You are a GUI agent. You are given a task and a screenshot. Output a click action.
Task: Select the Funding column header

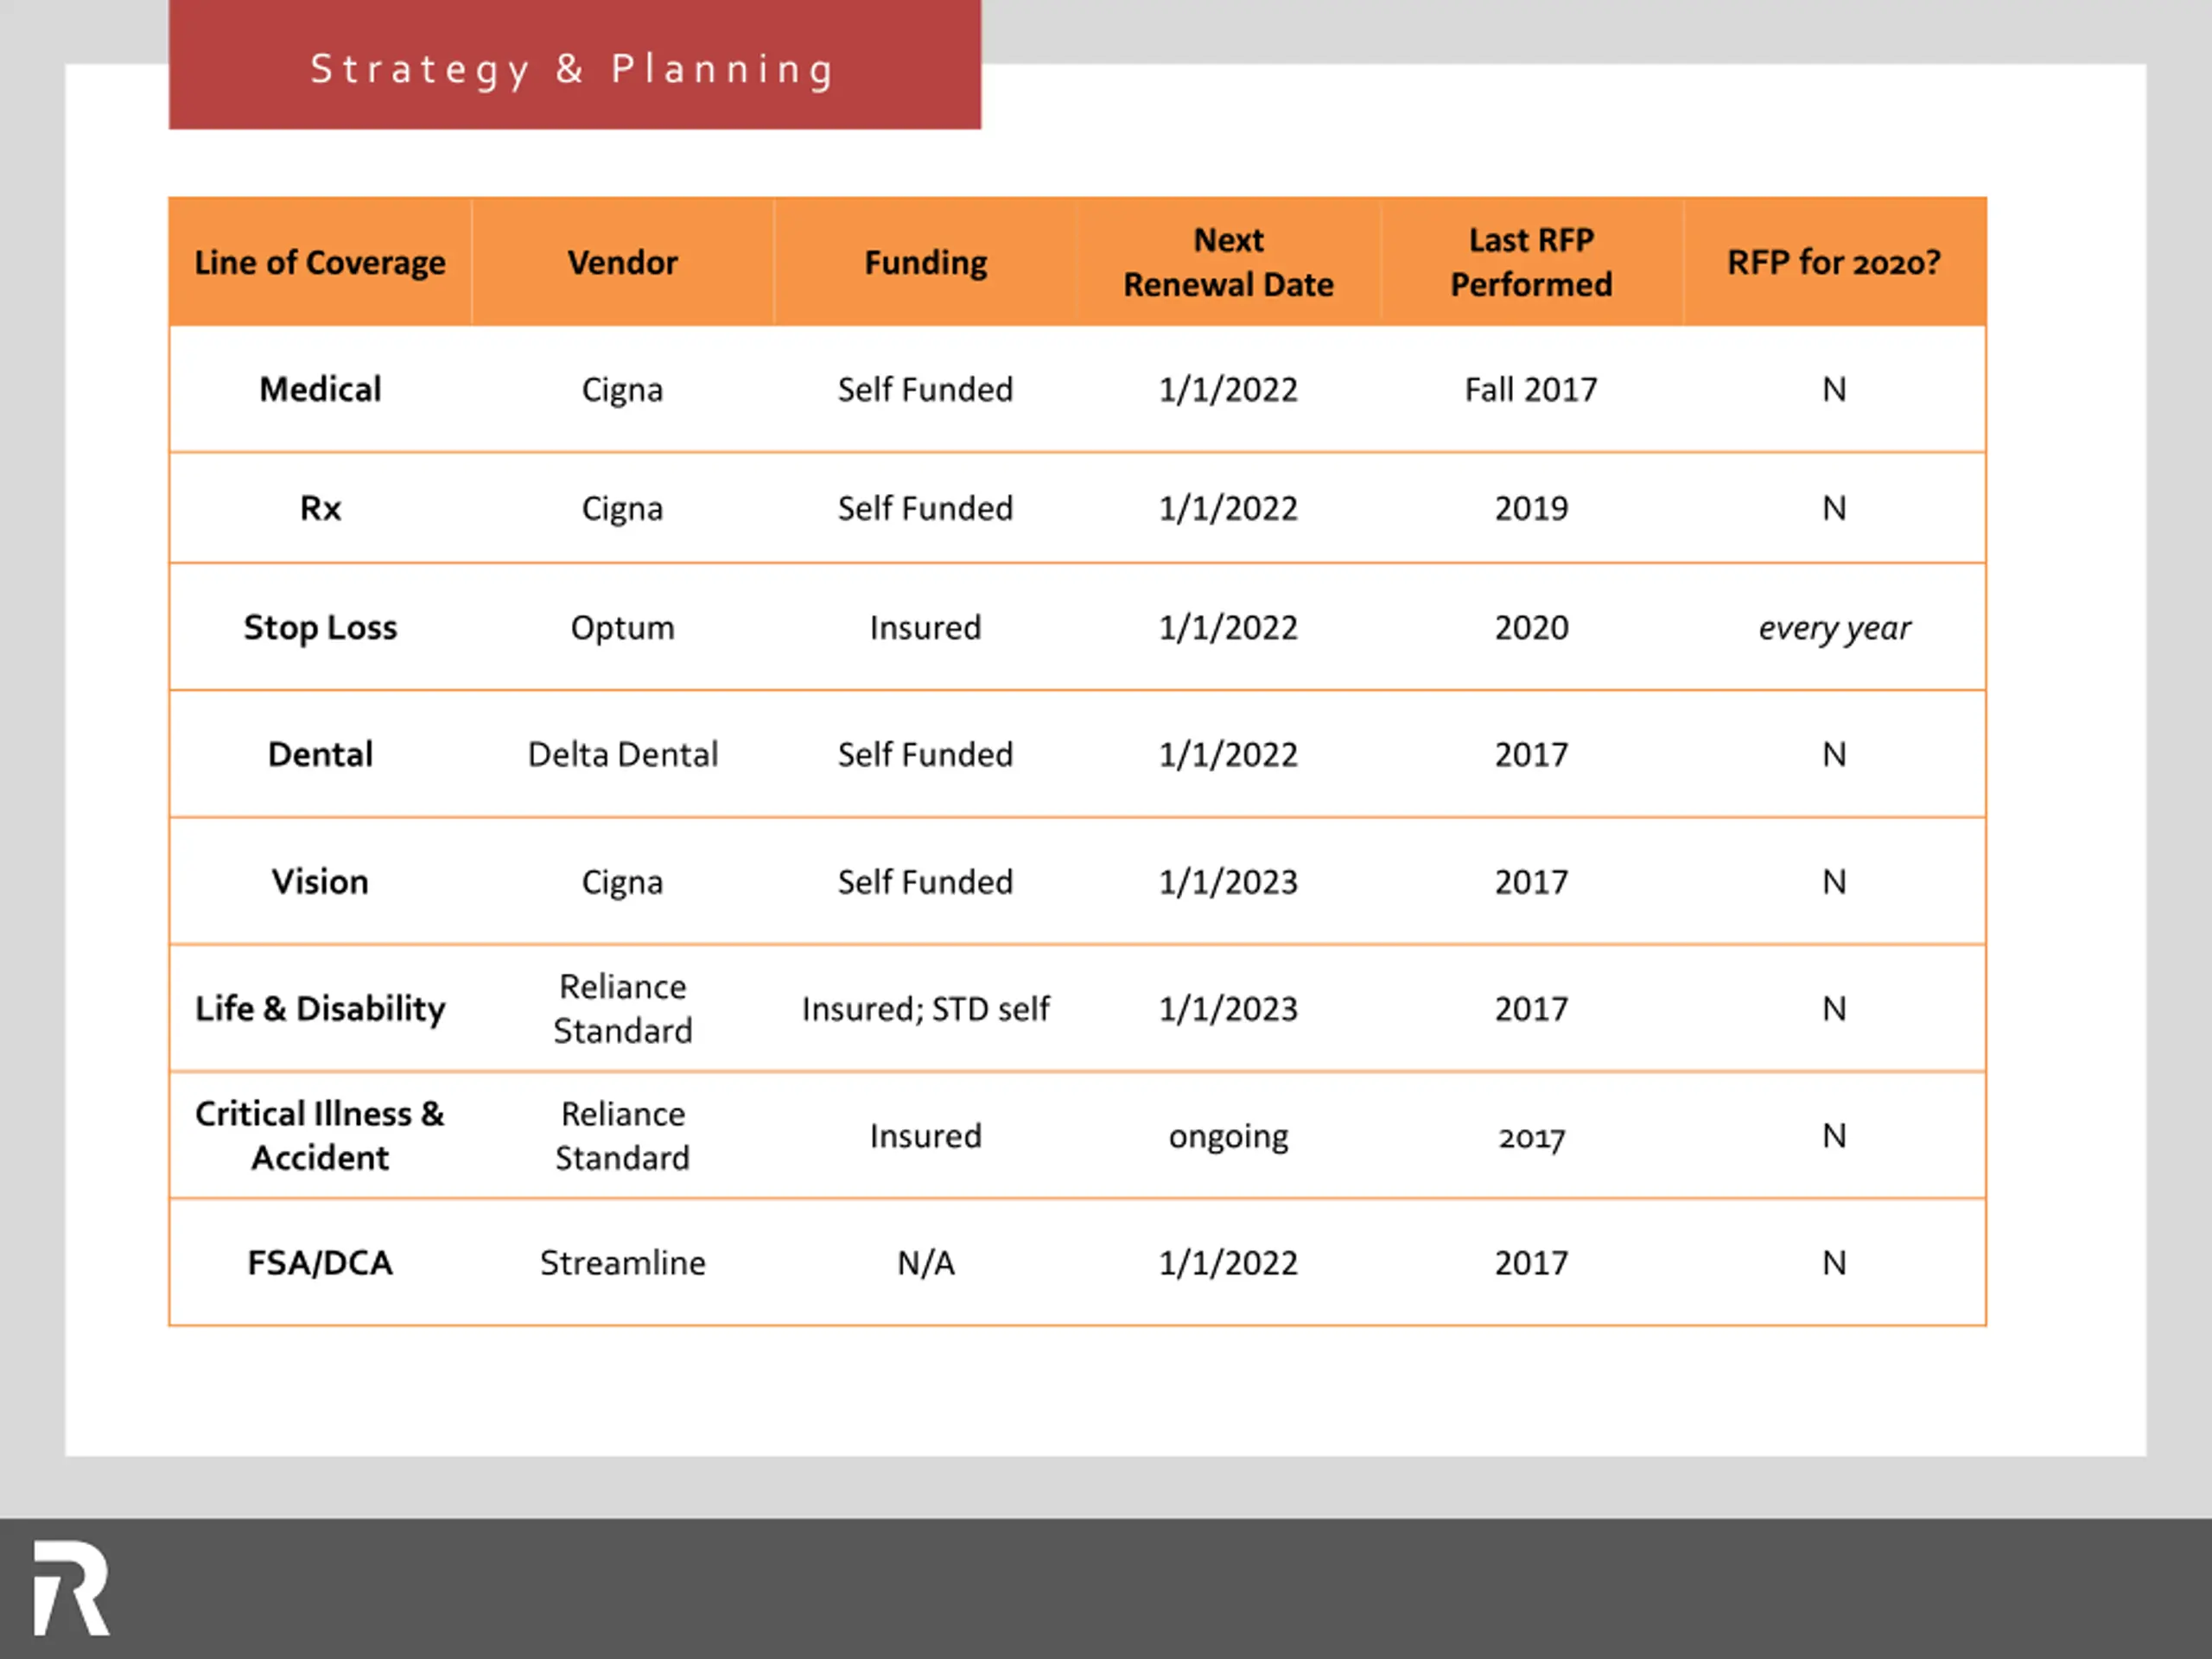tap(925, 262)
